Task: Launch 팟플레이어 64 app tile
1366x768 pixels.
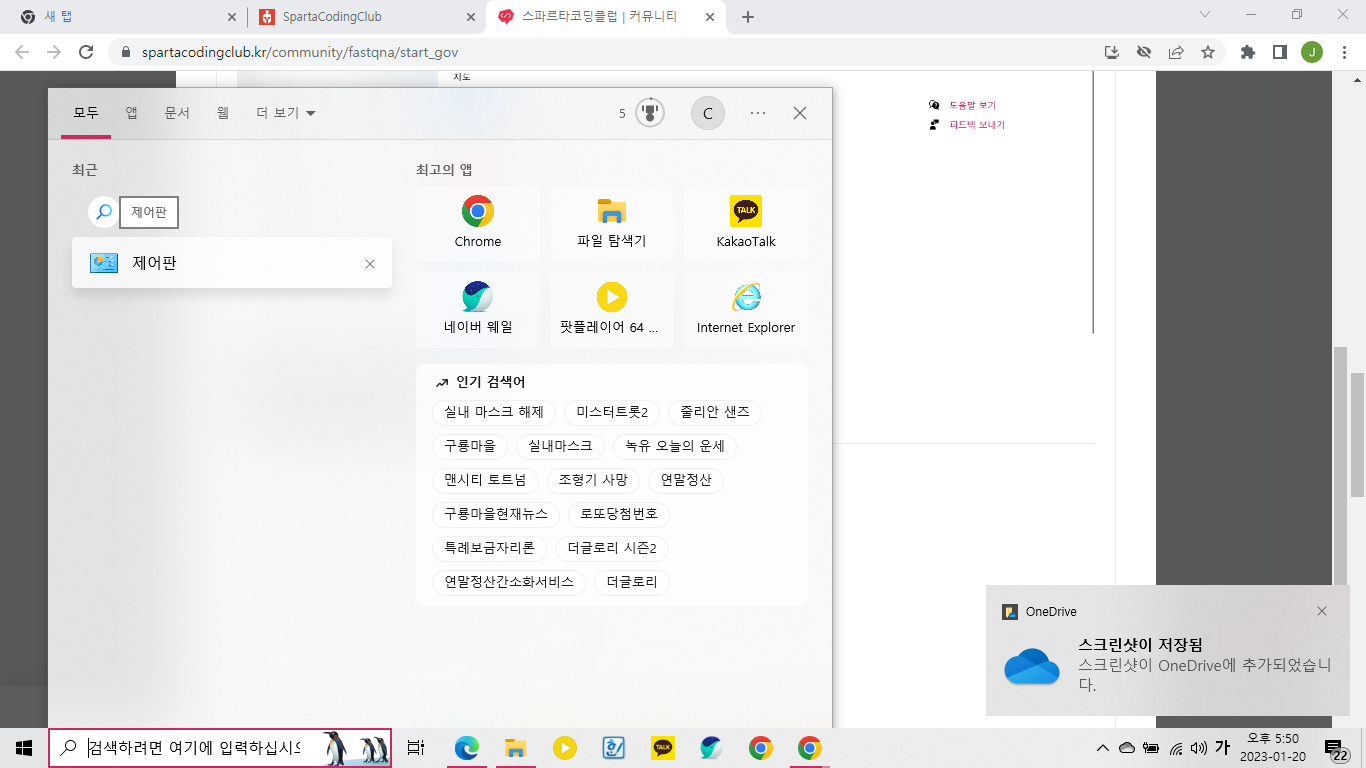Action: pyautogui.click(x=612, y=309)
